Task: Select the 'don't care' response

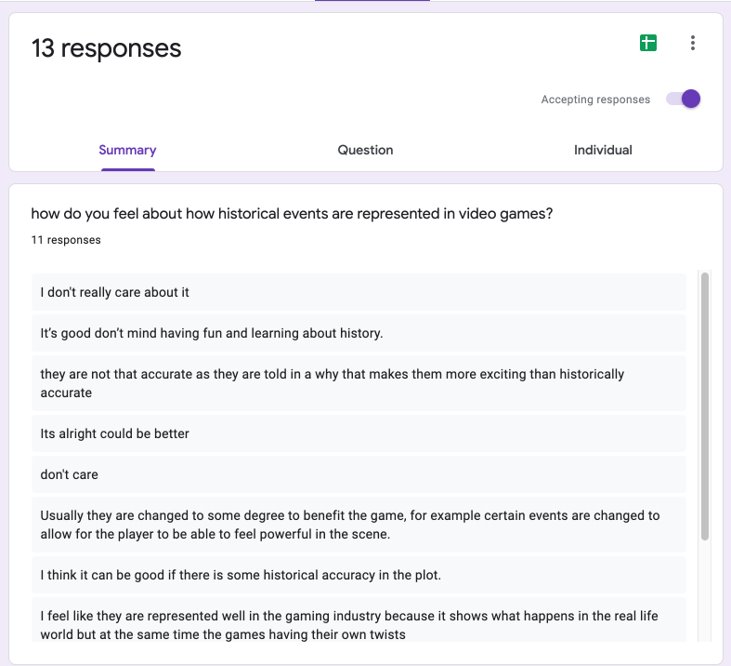Action: [x=359, y=474]
